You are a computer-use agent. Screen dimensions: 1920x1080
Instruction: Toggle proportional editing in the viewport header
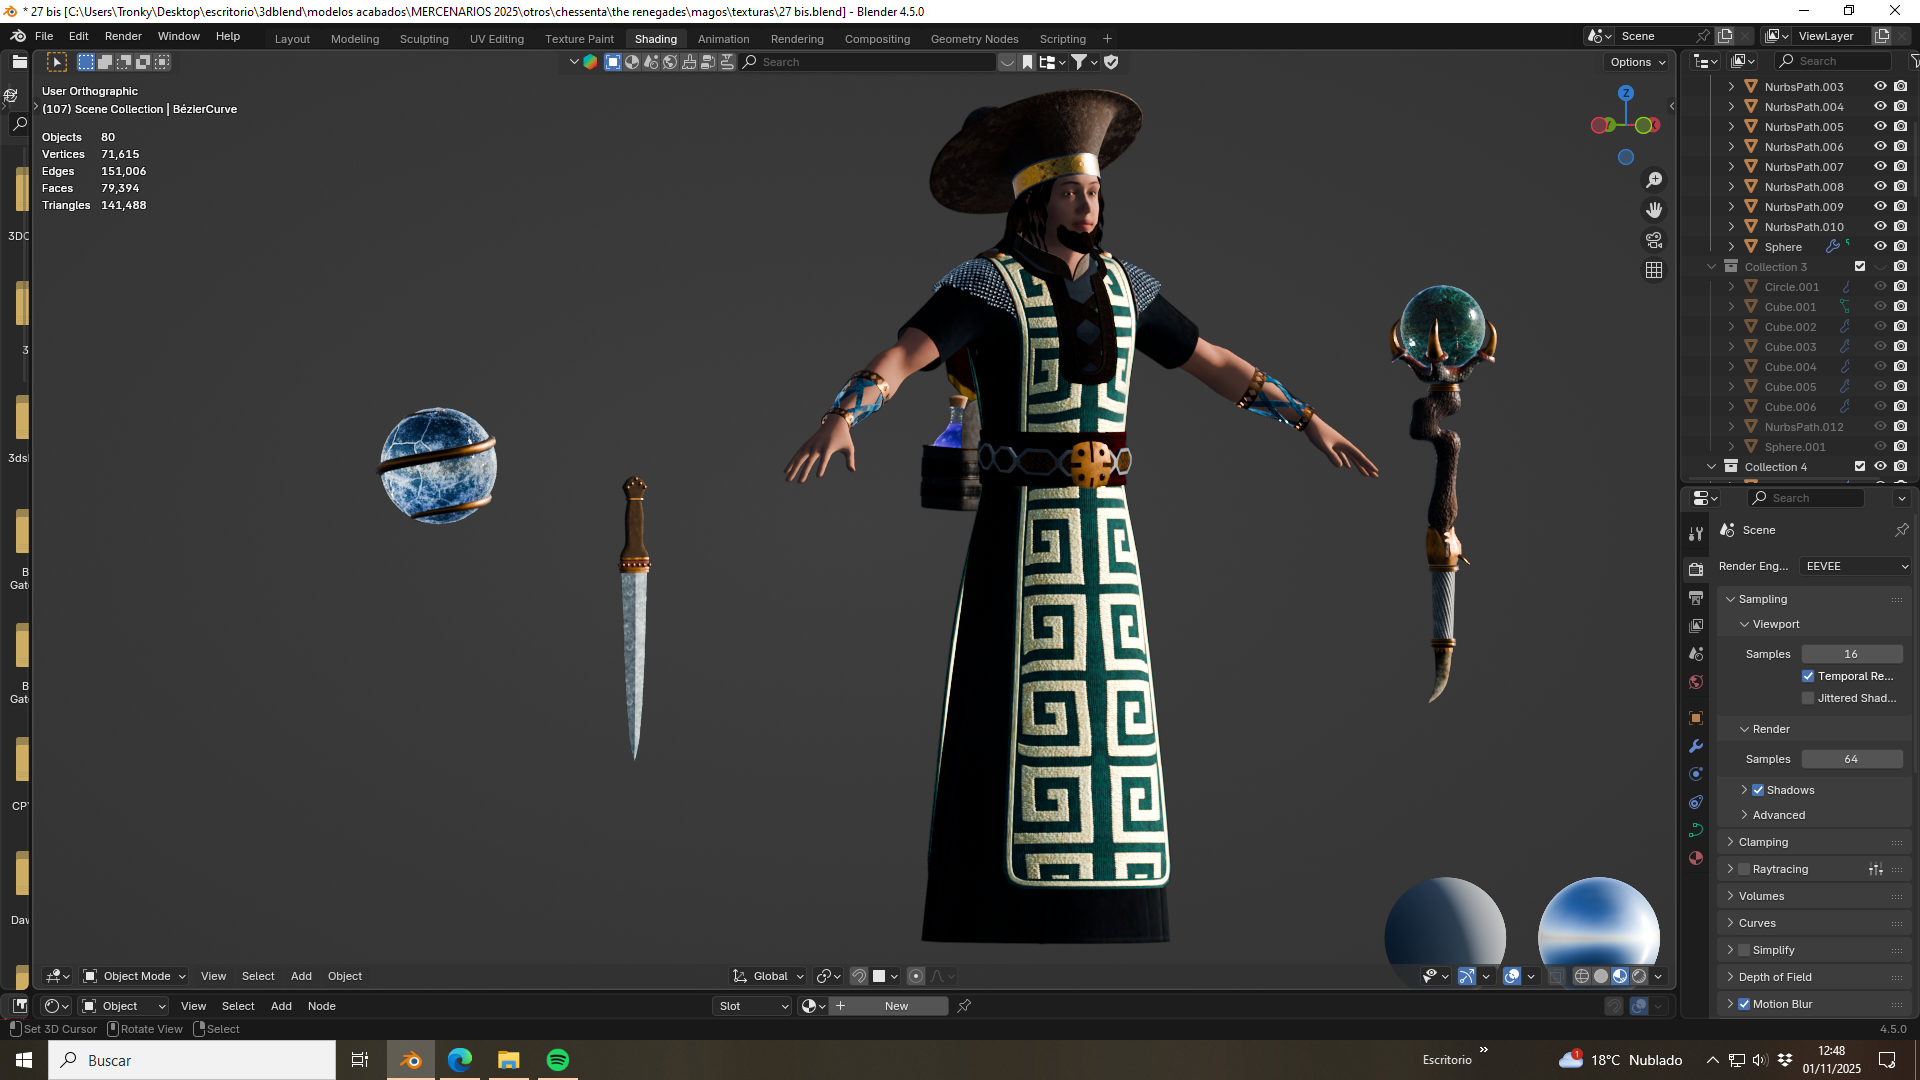pos(916,976)
